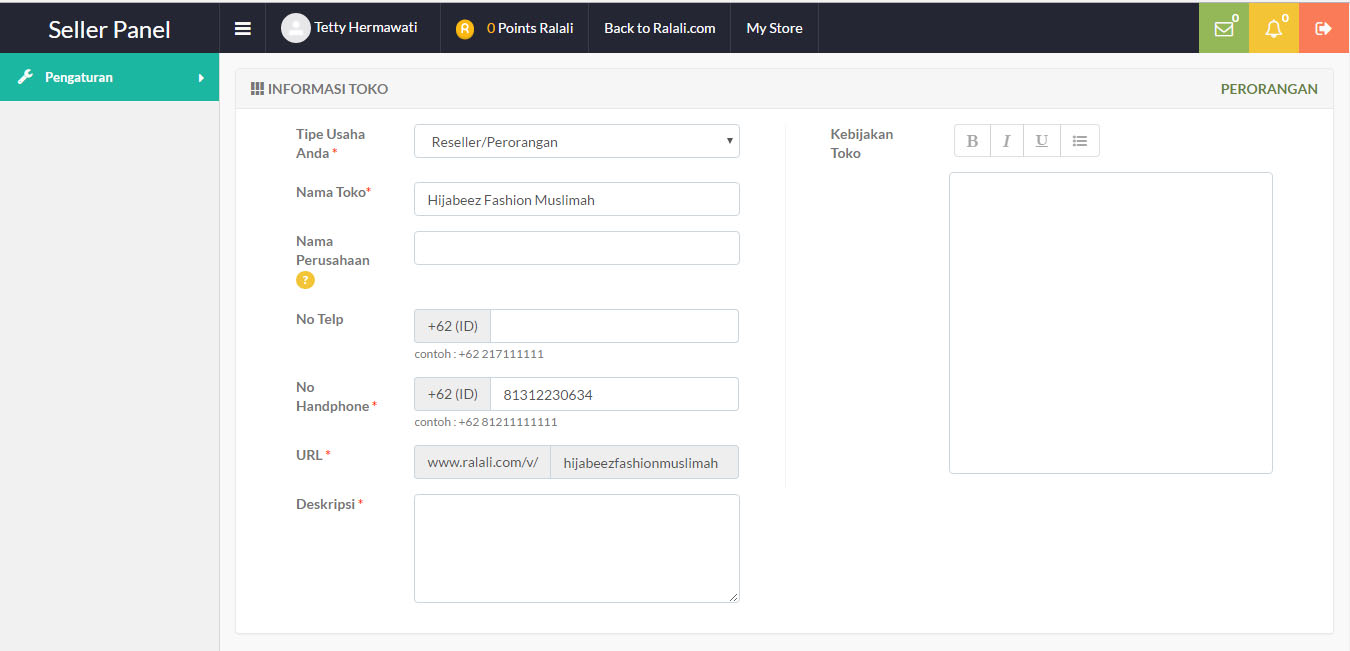Screen dimensions: 1350x651
Task: Click inside the Kebijakan Toko editor area
Action: point(1110,322)
